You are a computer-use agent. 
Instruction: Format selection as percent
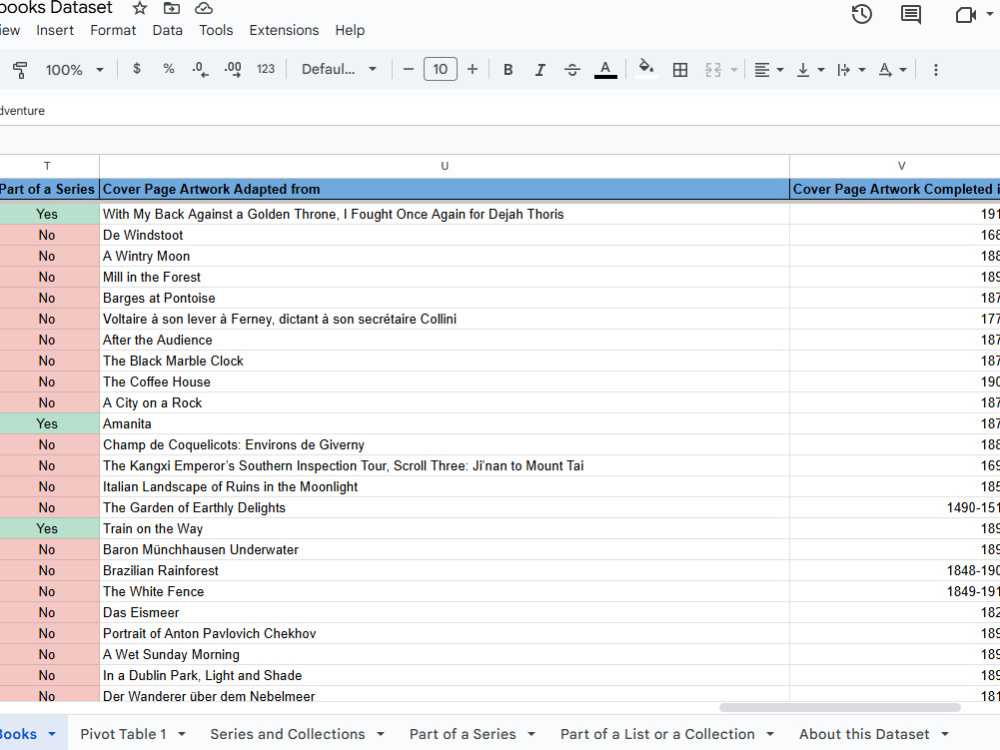[167, 69]
